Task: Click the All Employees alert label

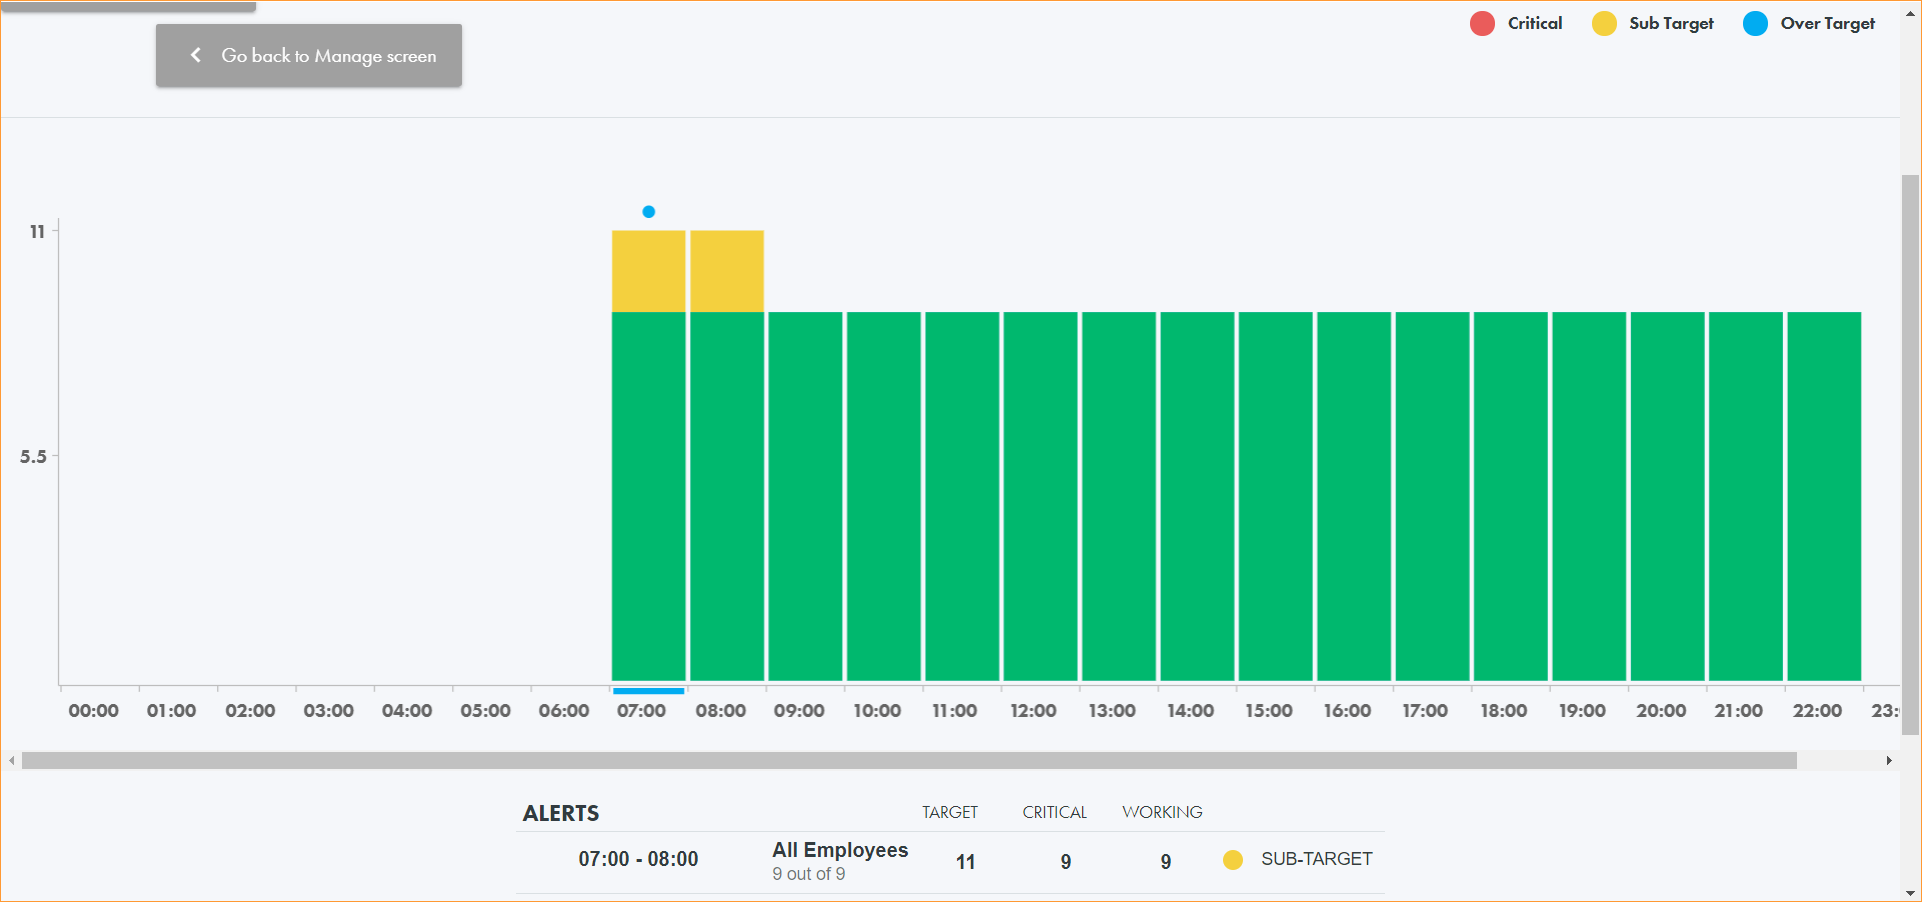Action: (x=840, y=850)
